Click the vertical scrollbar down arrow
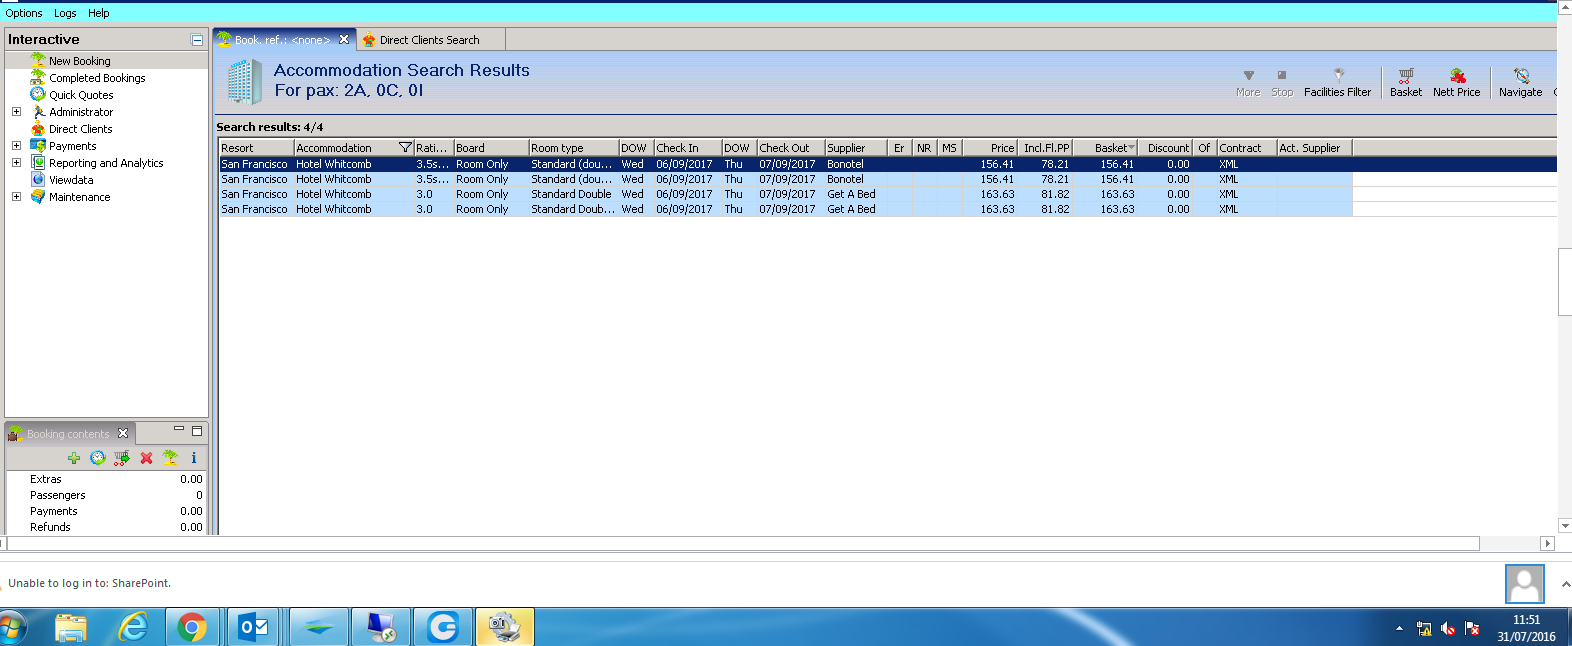This screenshot has width=1572, height=646. 1565,526
